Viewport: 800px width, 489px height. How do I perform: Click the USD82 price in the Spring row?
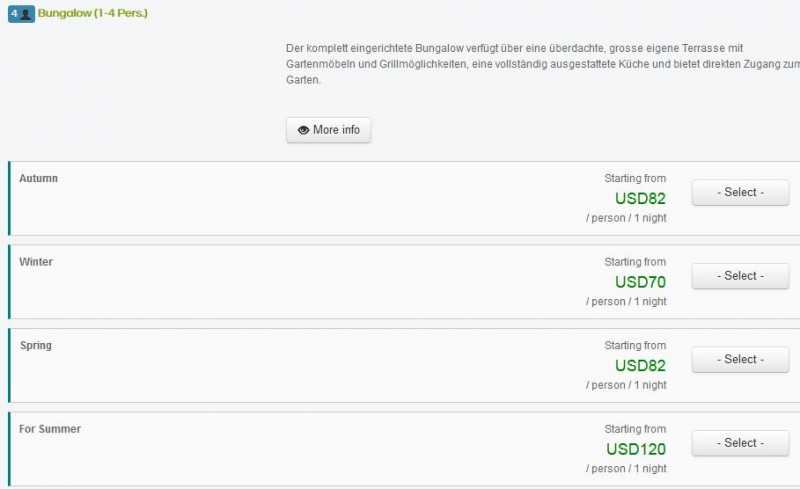coord(640,365)
